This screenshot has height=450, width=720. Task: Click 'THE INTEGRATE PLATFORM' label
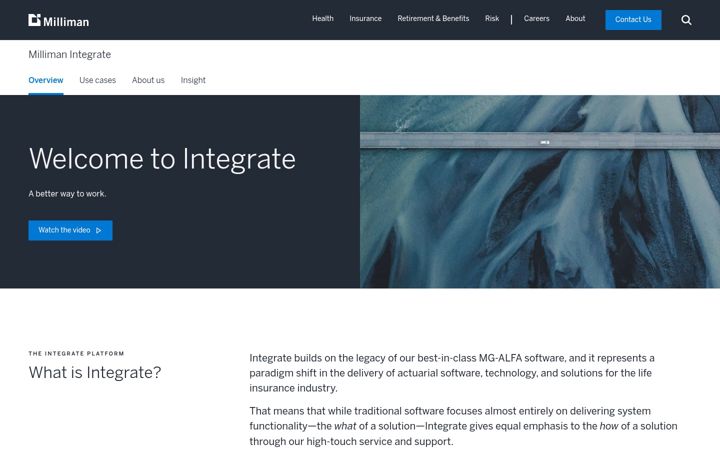point(76,353)
